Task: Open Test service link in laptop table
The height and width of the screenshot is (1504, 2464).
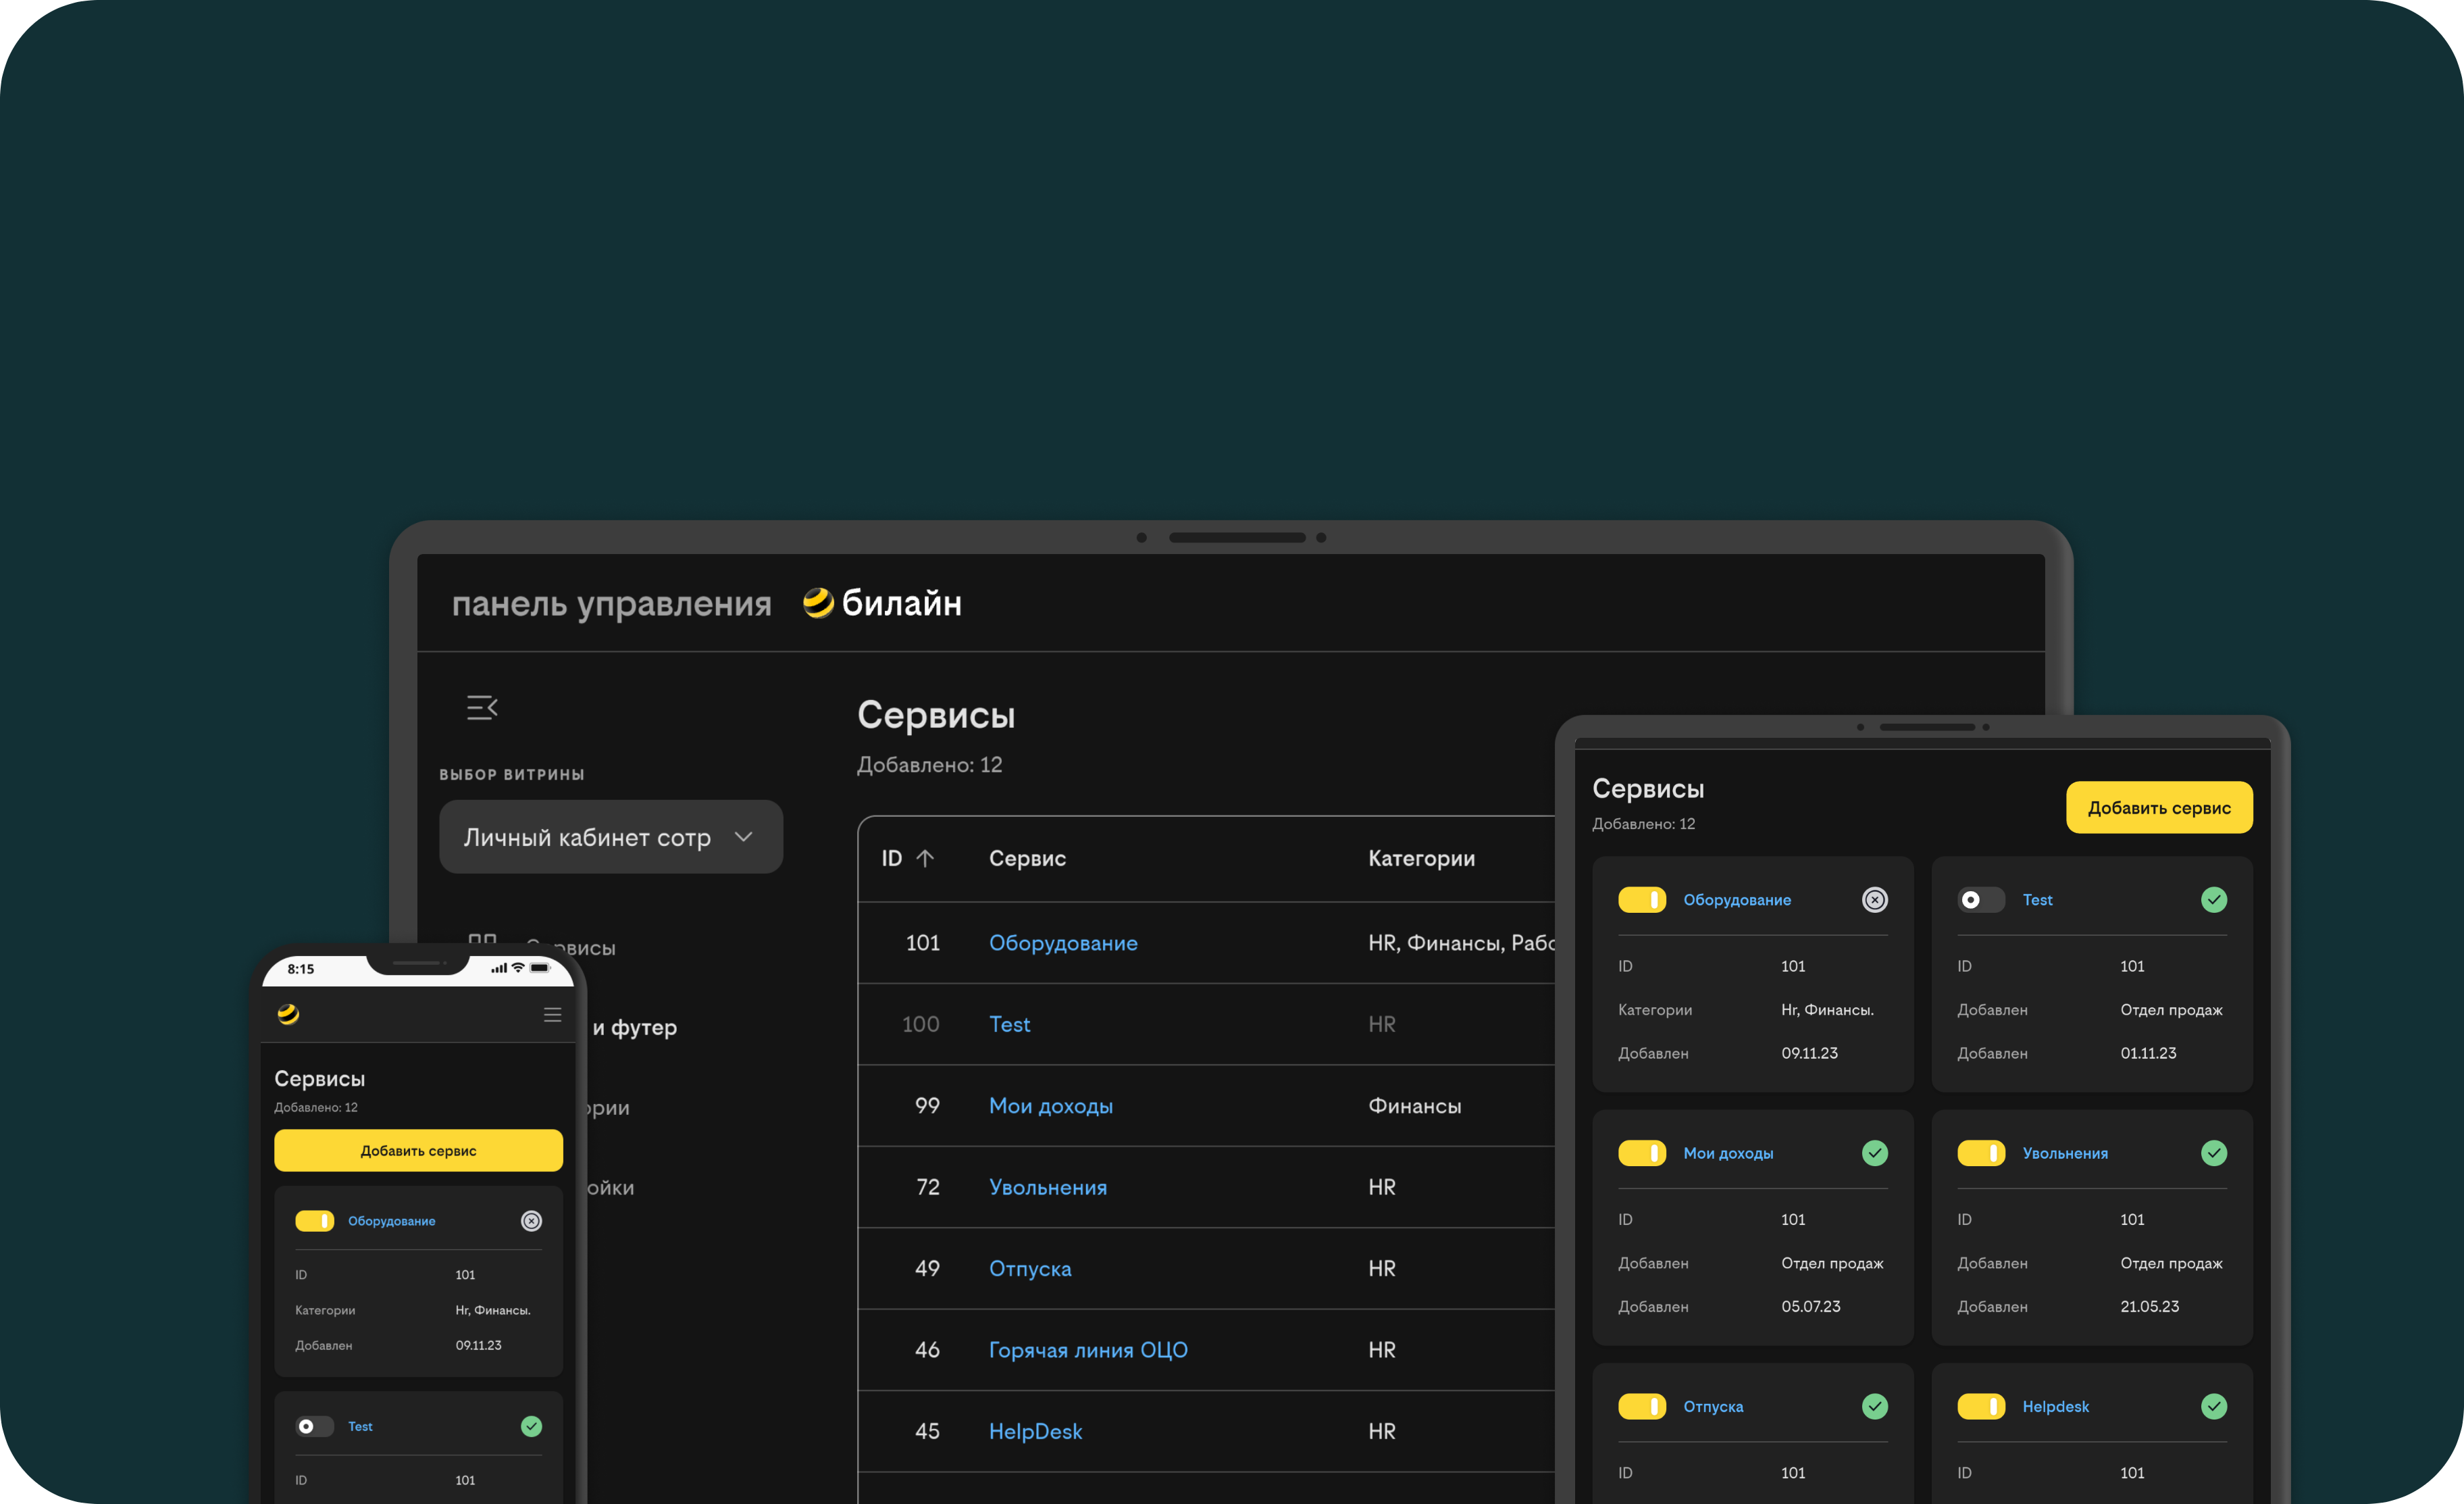Action: pos(1009,1024)
